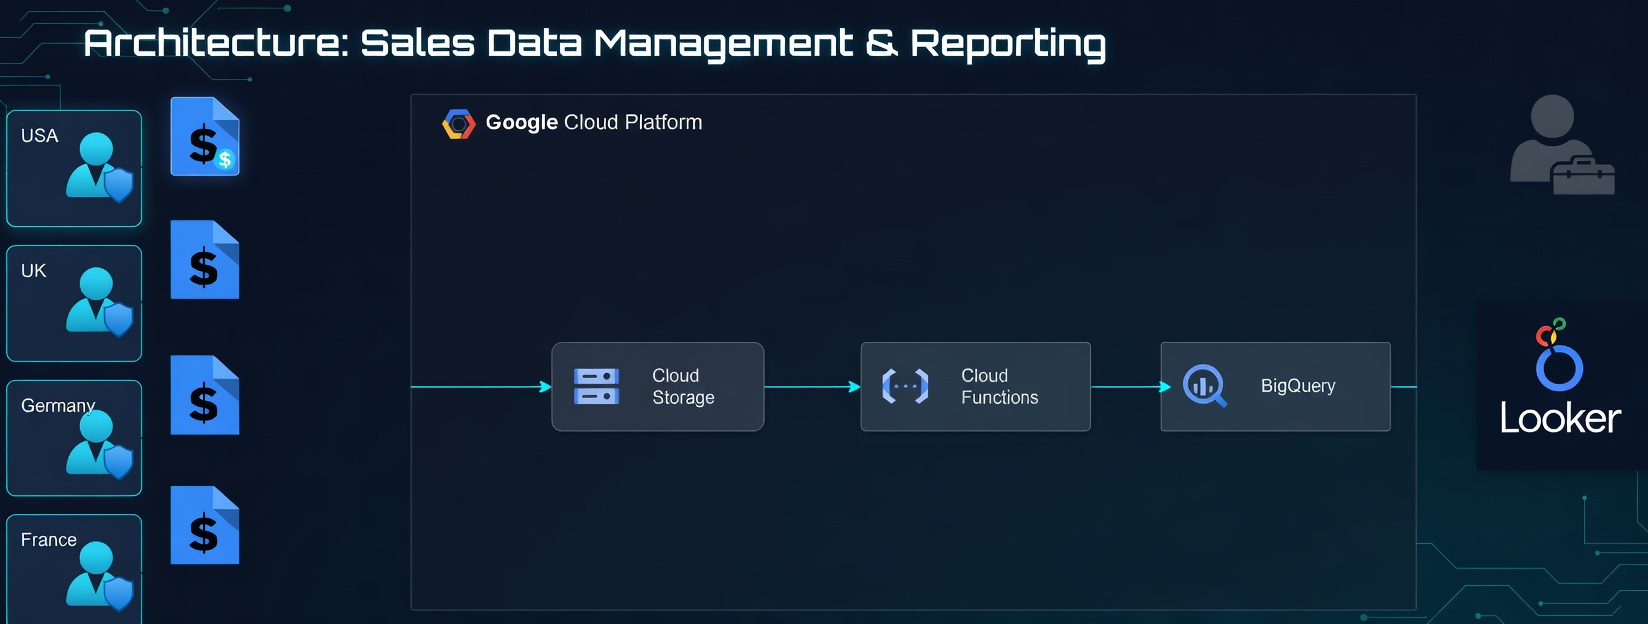Select the France sales document icon
The width and height of the screenshot is (1648, 624).
tap(205, 525)
